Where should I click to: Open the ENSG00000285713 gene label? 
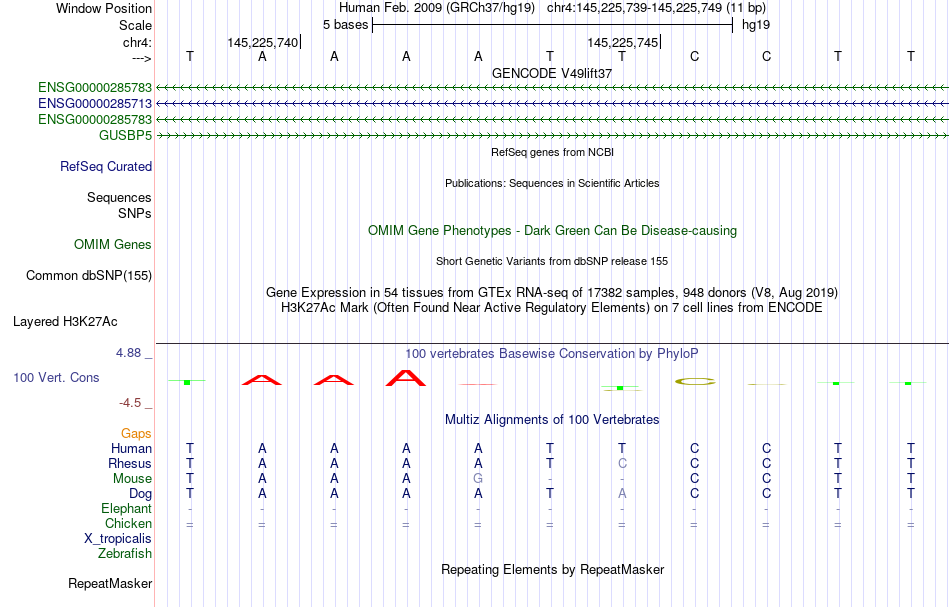95,104
